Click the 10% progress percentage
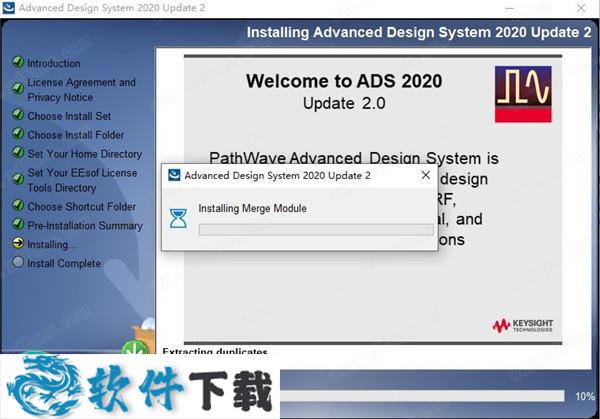 click(585, 396)
